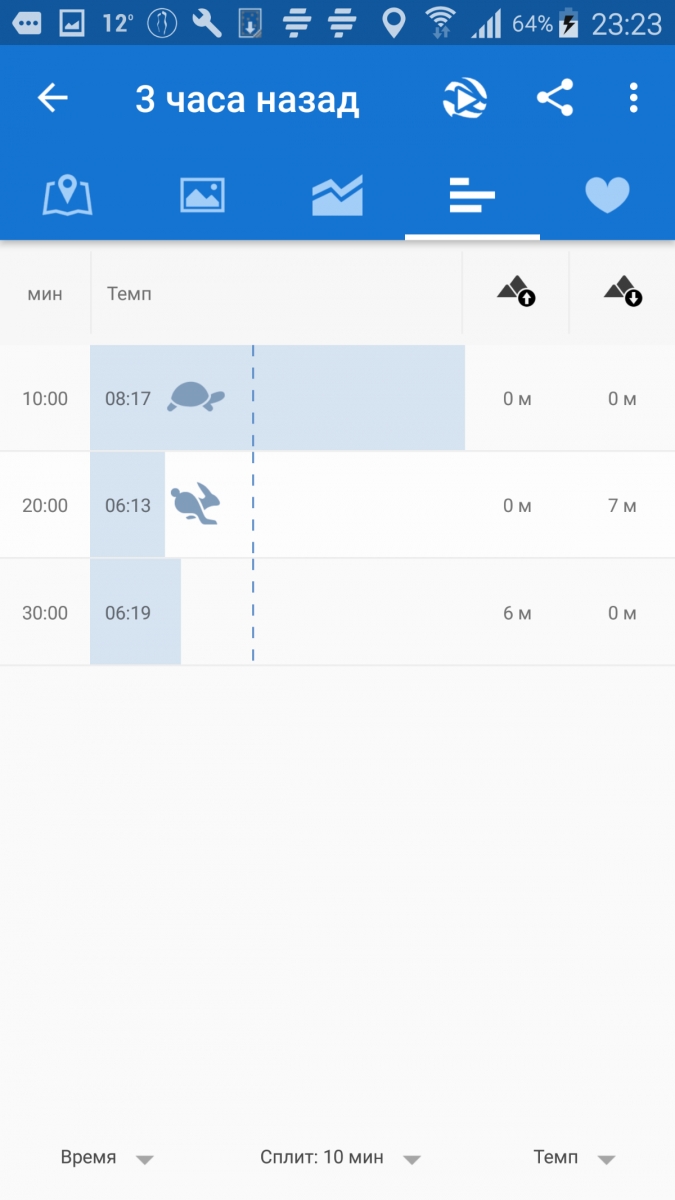Screen dimensions: 675x1200
Task: Open the route replay playback icon
Action: tap(465, 99)
